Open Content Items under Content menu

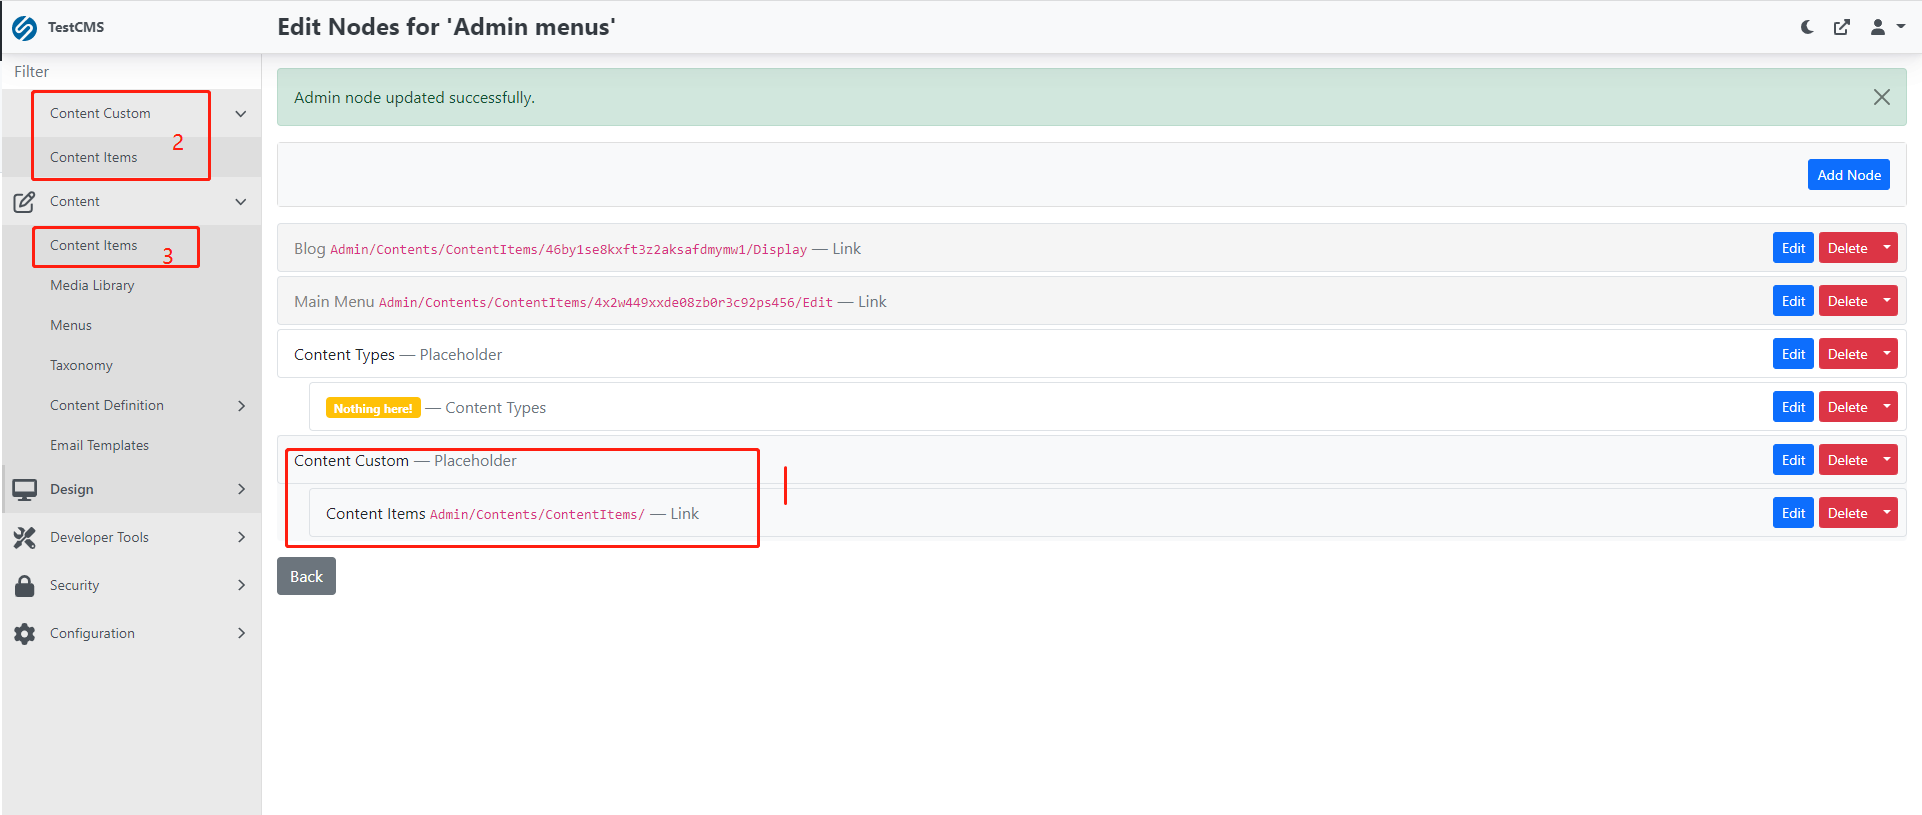click(94, 245)
